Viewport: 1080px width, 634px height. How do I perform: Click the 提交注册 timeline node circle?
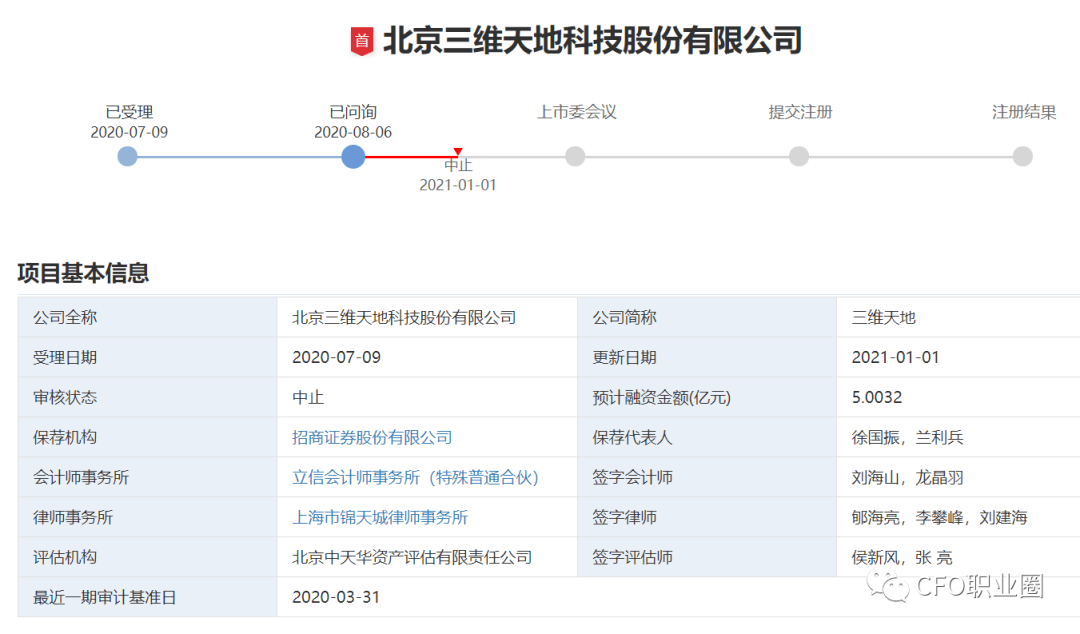point(798,156)
